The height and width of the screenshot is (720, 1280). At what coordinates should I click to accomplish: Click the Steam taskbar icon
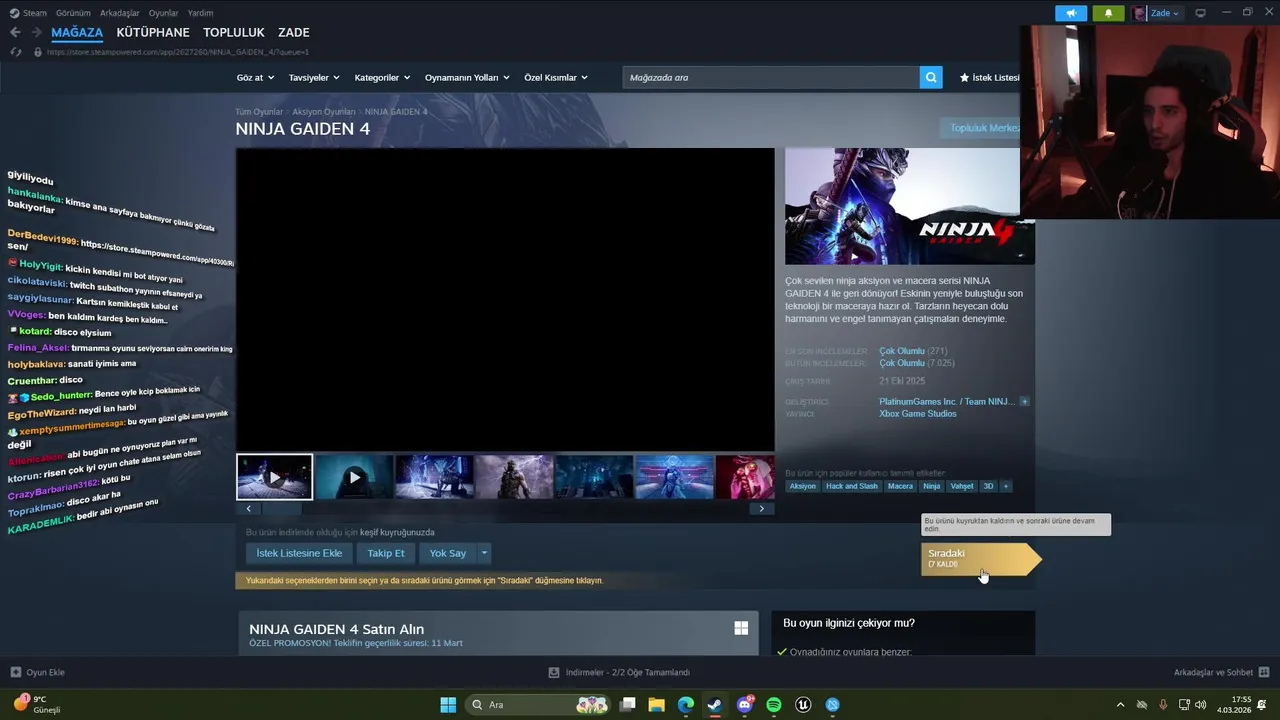[714, 705]
